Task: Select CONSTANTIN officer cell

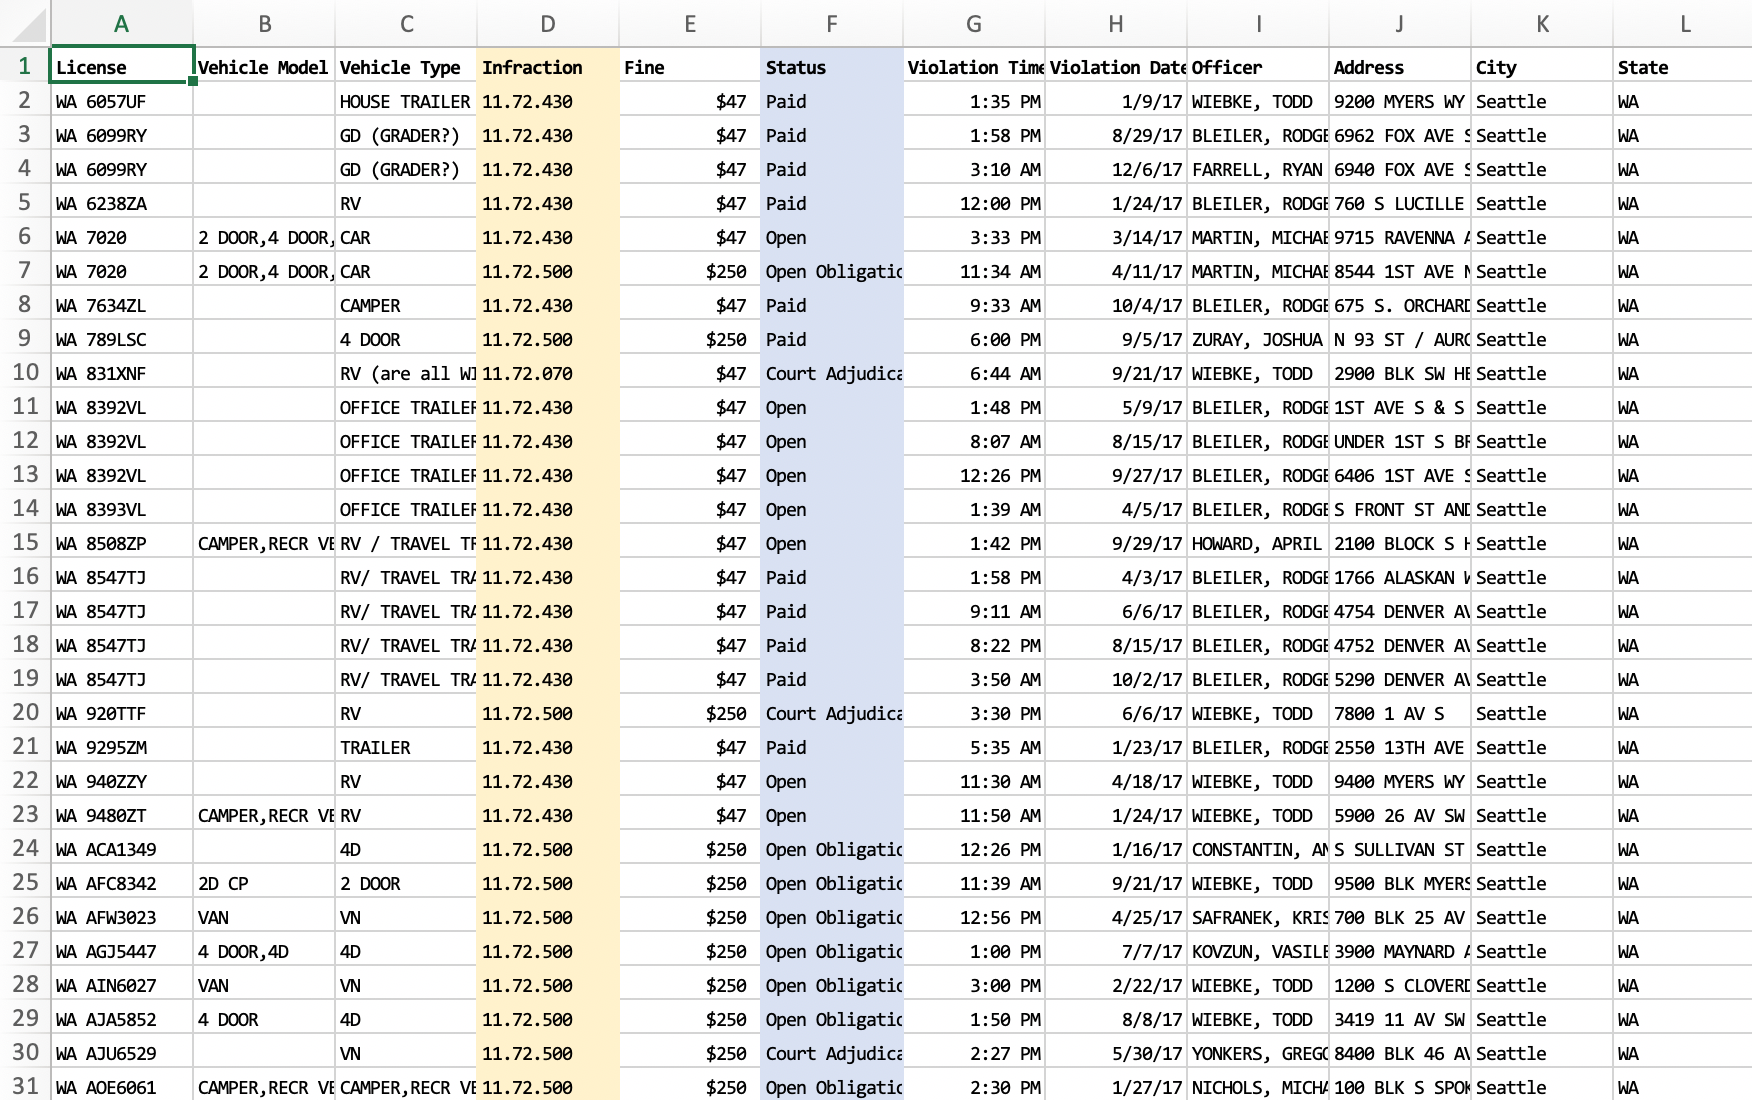Action: (1257, 849)
